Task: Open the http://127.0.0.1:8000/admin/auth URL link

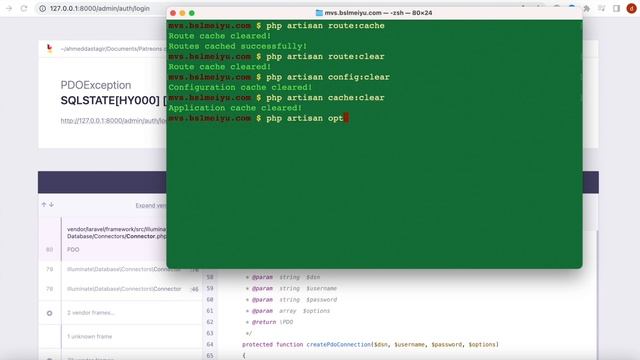Action: pos(113,121)
